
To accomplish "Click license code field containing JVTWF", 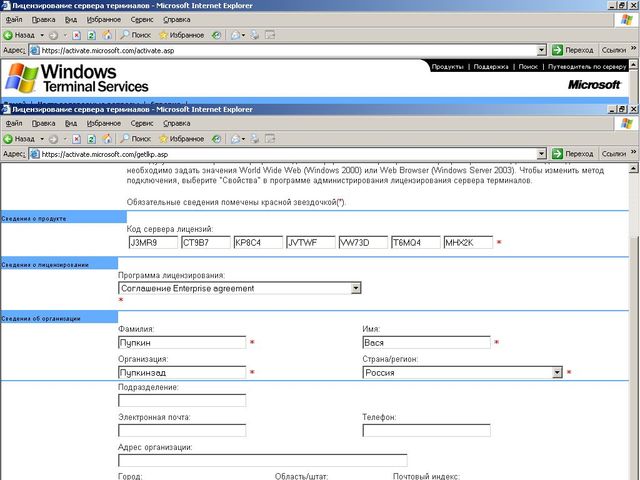I will pos(311,242).
